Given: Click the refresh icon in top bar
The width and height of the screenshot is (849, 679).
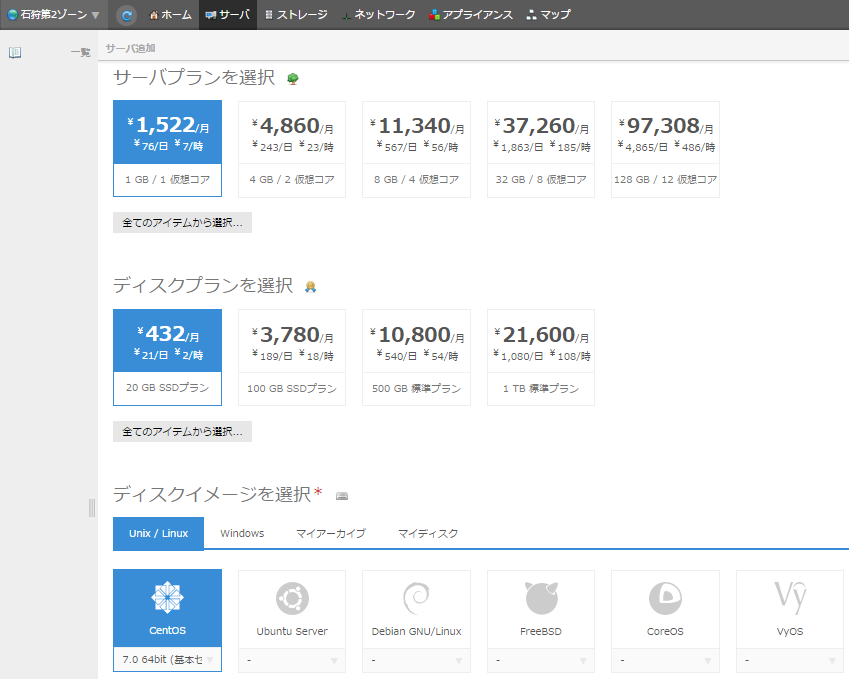Looking at the screenshot, I should tap(126, 15).
